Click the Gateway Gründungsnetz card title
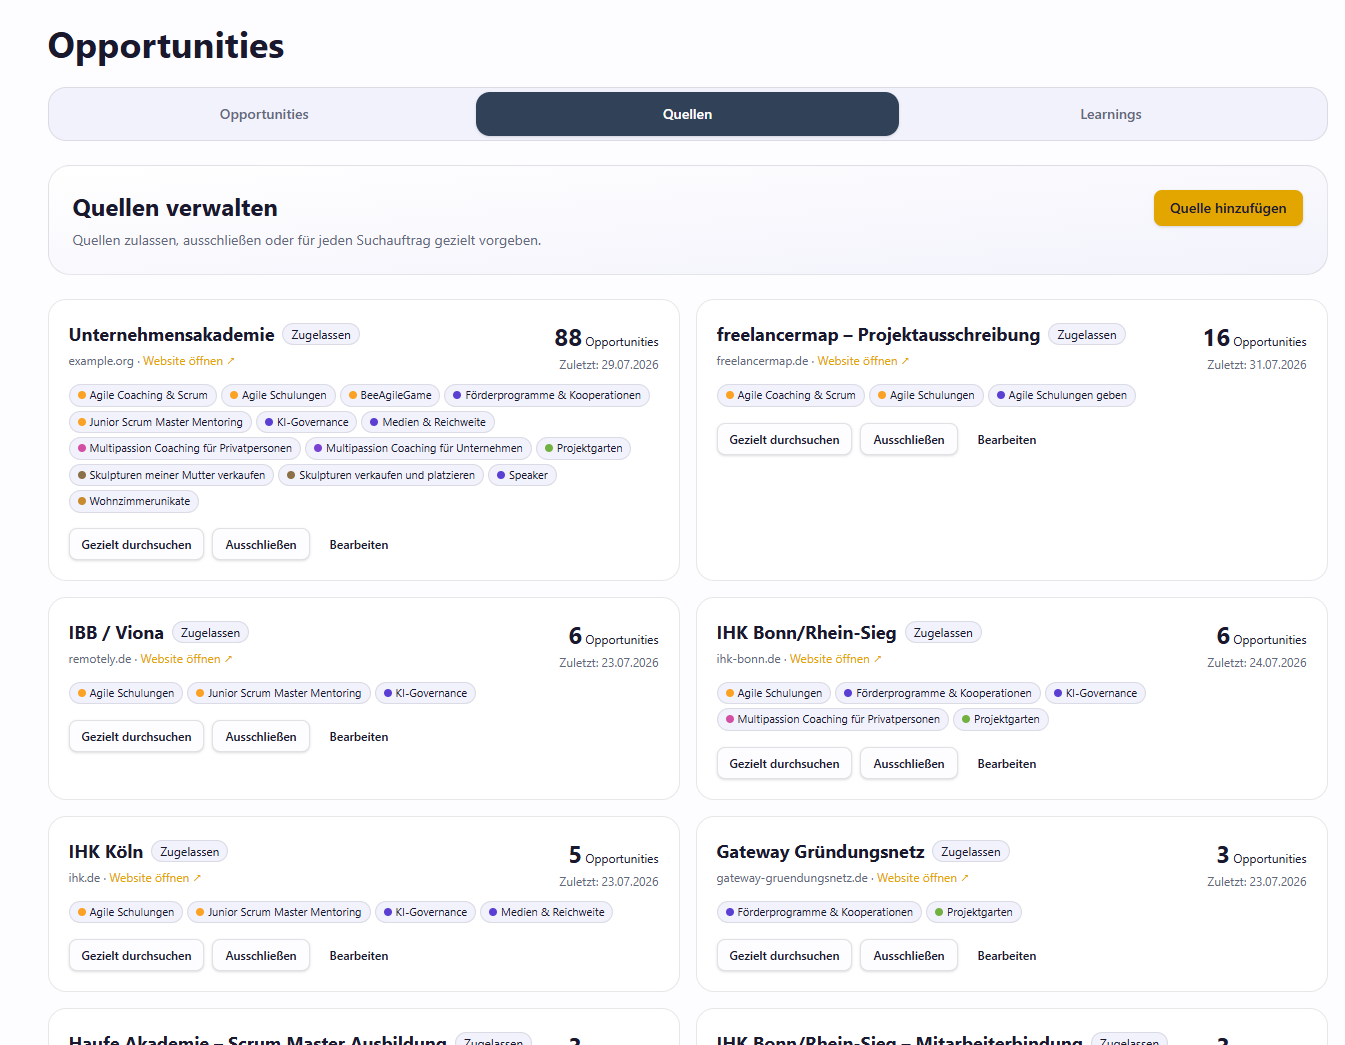Image resolution: width=1345 pixels, height=1045 pixels. click(820, 852)
